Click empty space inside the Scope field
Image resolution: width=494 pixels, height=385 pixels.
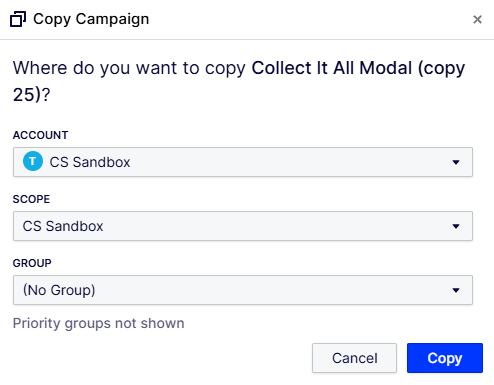tap(267, 226)
